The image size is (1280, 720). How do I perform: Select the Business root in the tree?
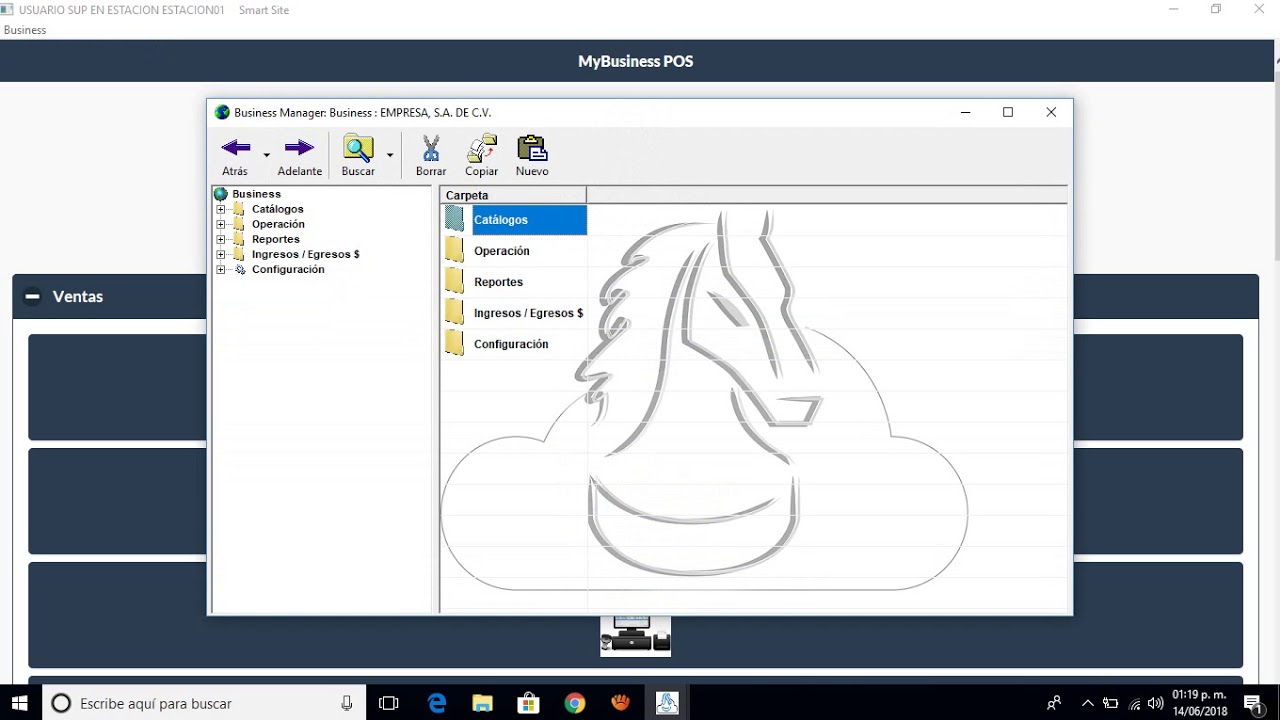[x=256, y=194]
